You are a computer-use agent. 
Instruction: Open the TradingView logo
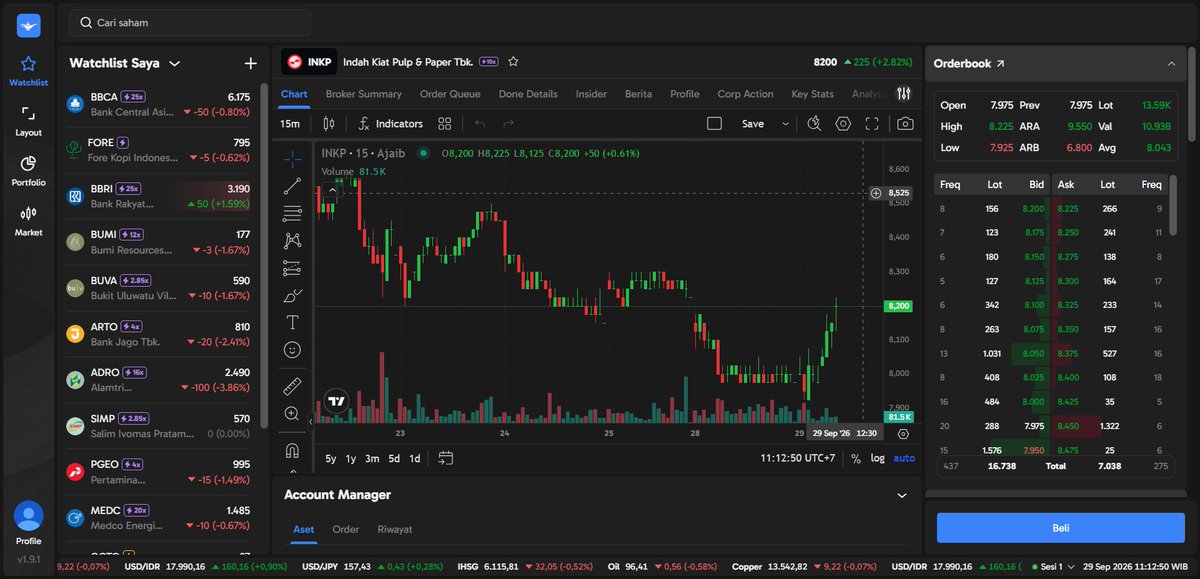coord(336,400)
